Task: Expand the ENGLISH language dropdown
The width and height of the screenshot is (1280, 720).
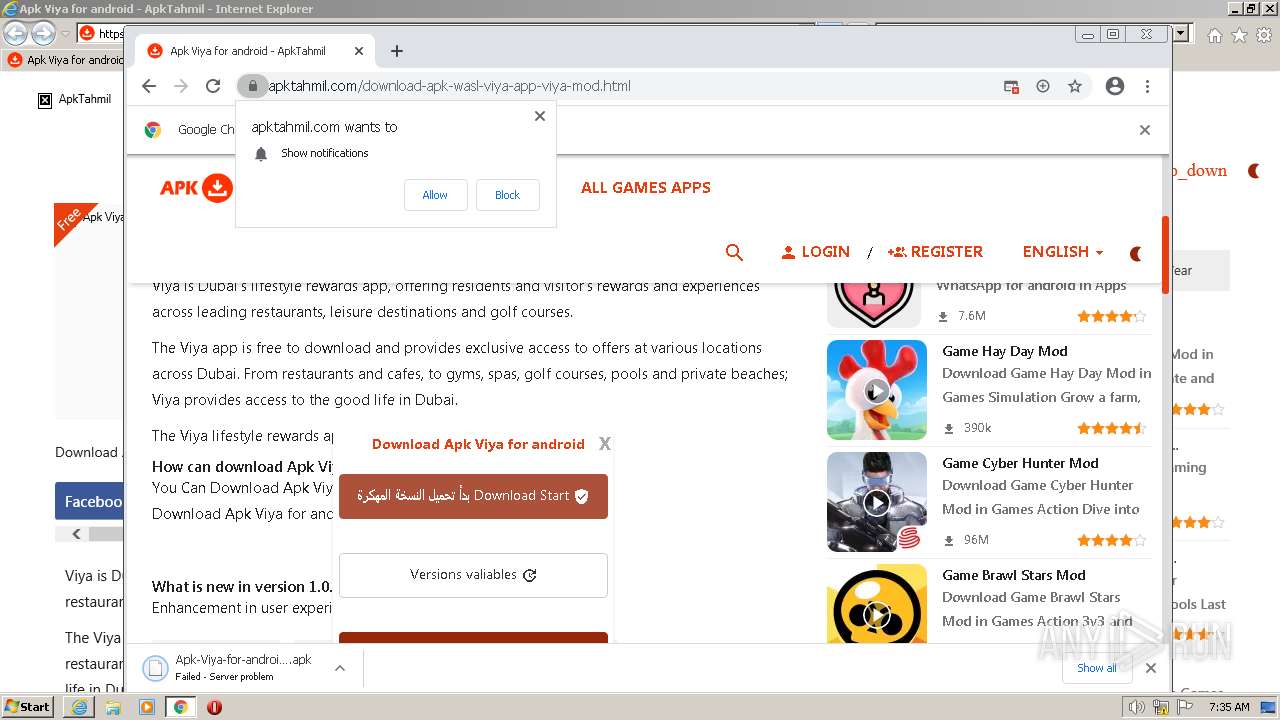Action: [1063, 252]
